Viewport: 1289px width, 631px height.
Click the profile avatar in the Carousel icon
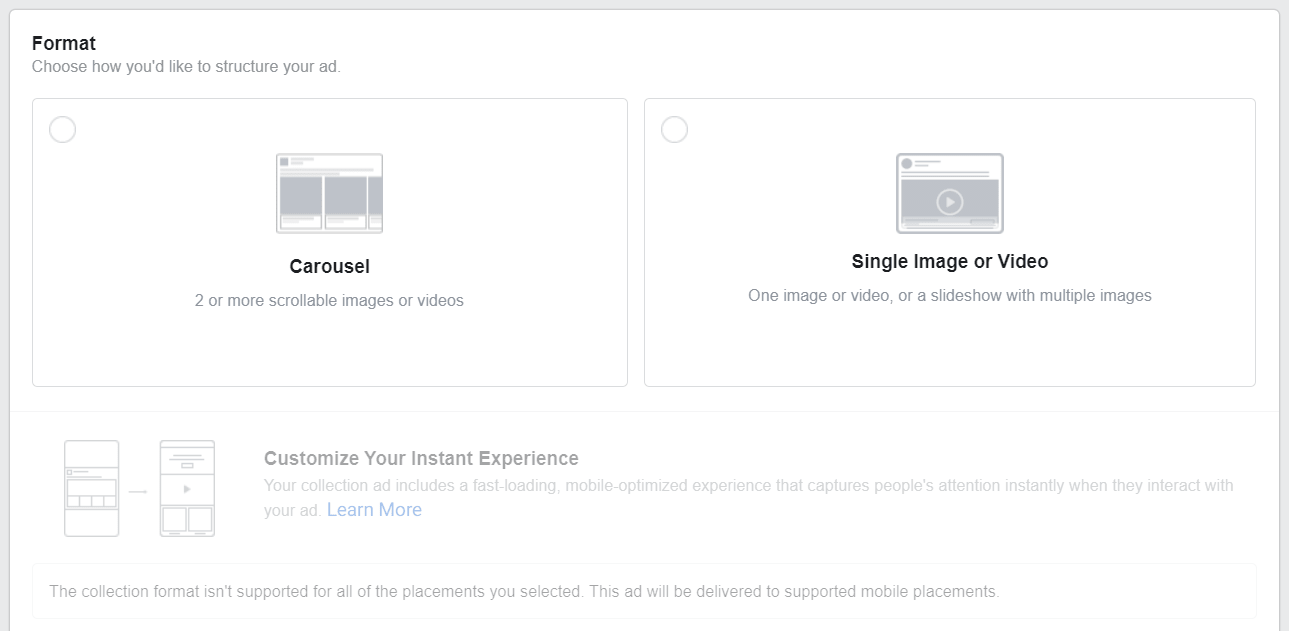pos(285,162)
